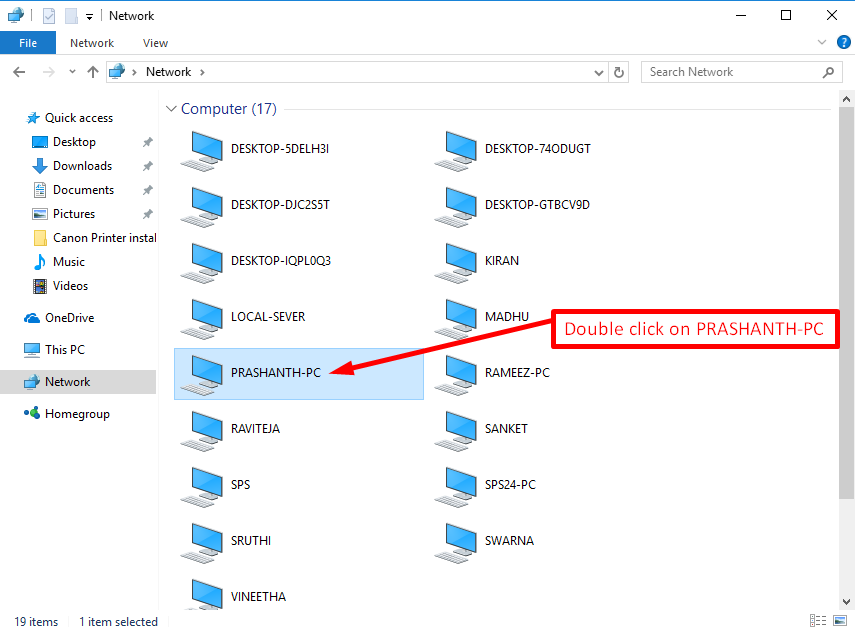
Task: Open the address bar history dropdown
Action: coord(598,72)
